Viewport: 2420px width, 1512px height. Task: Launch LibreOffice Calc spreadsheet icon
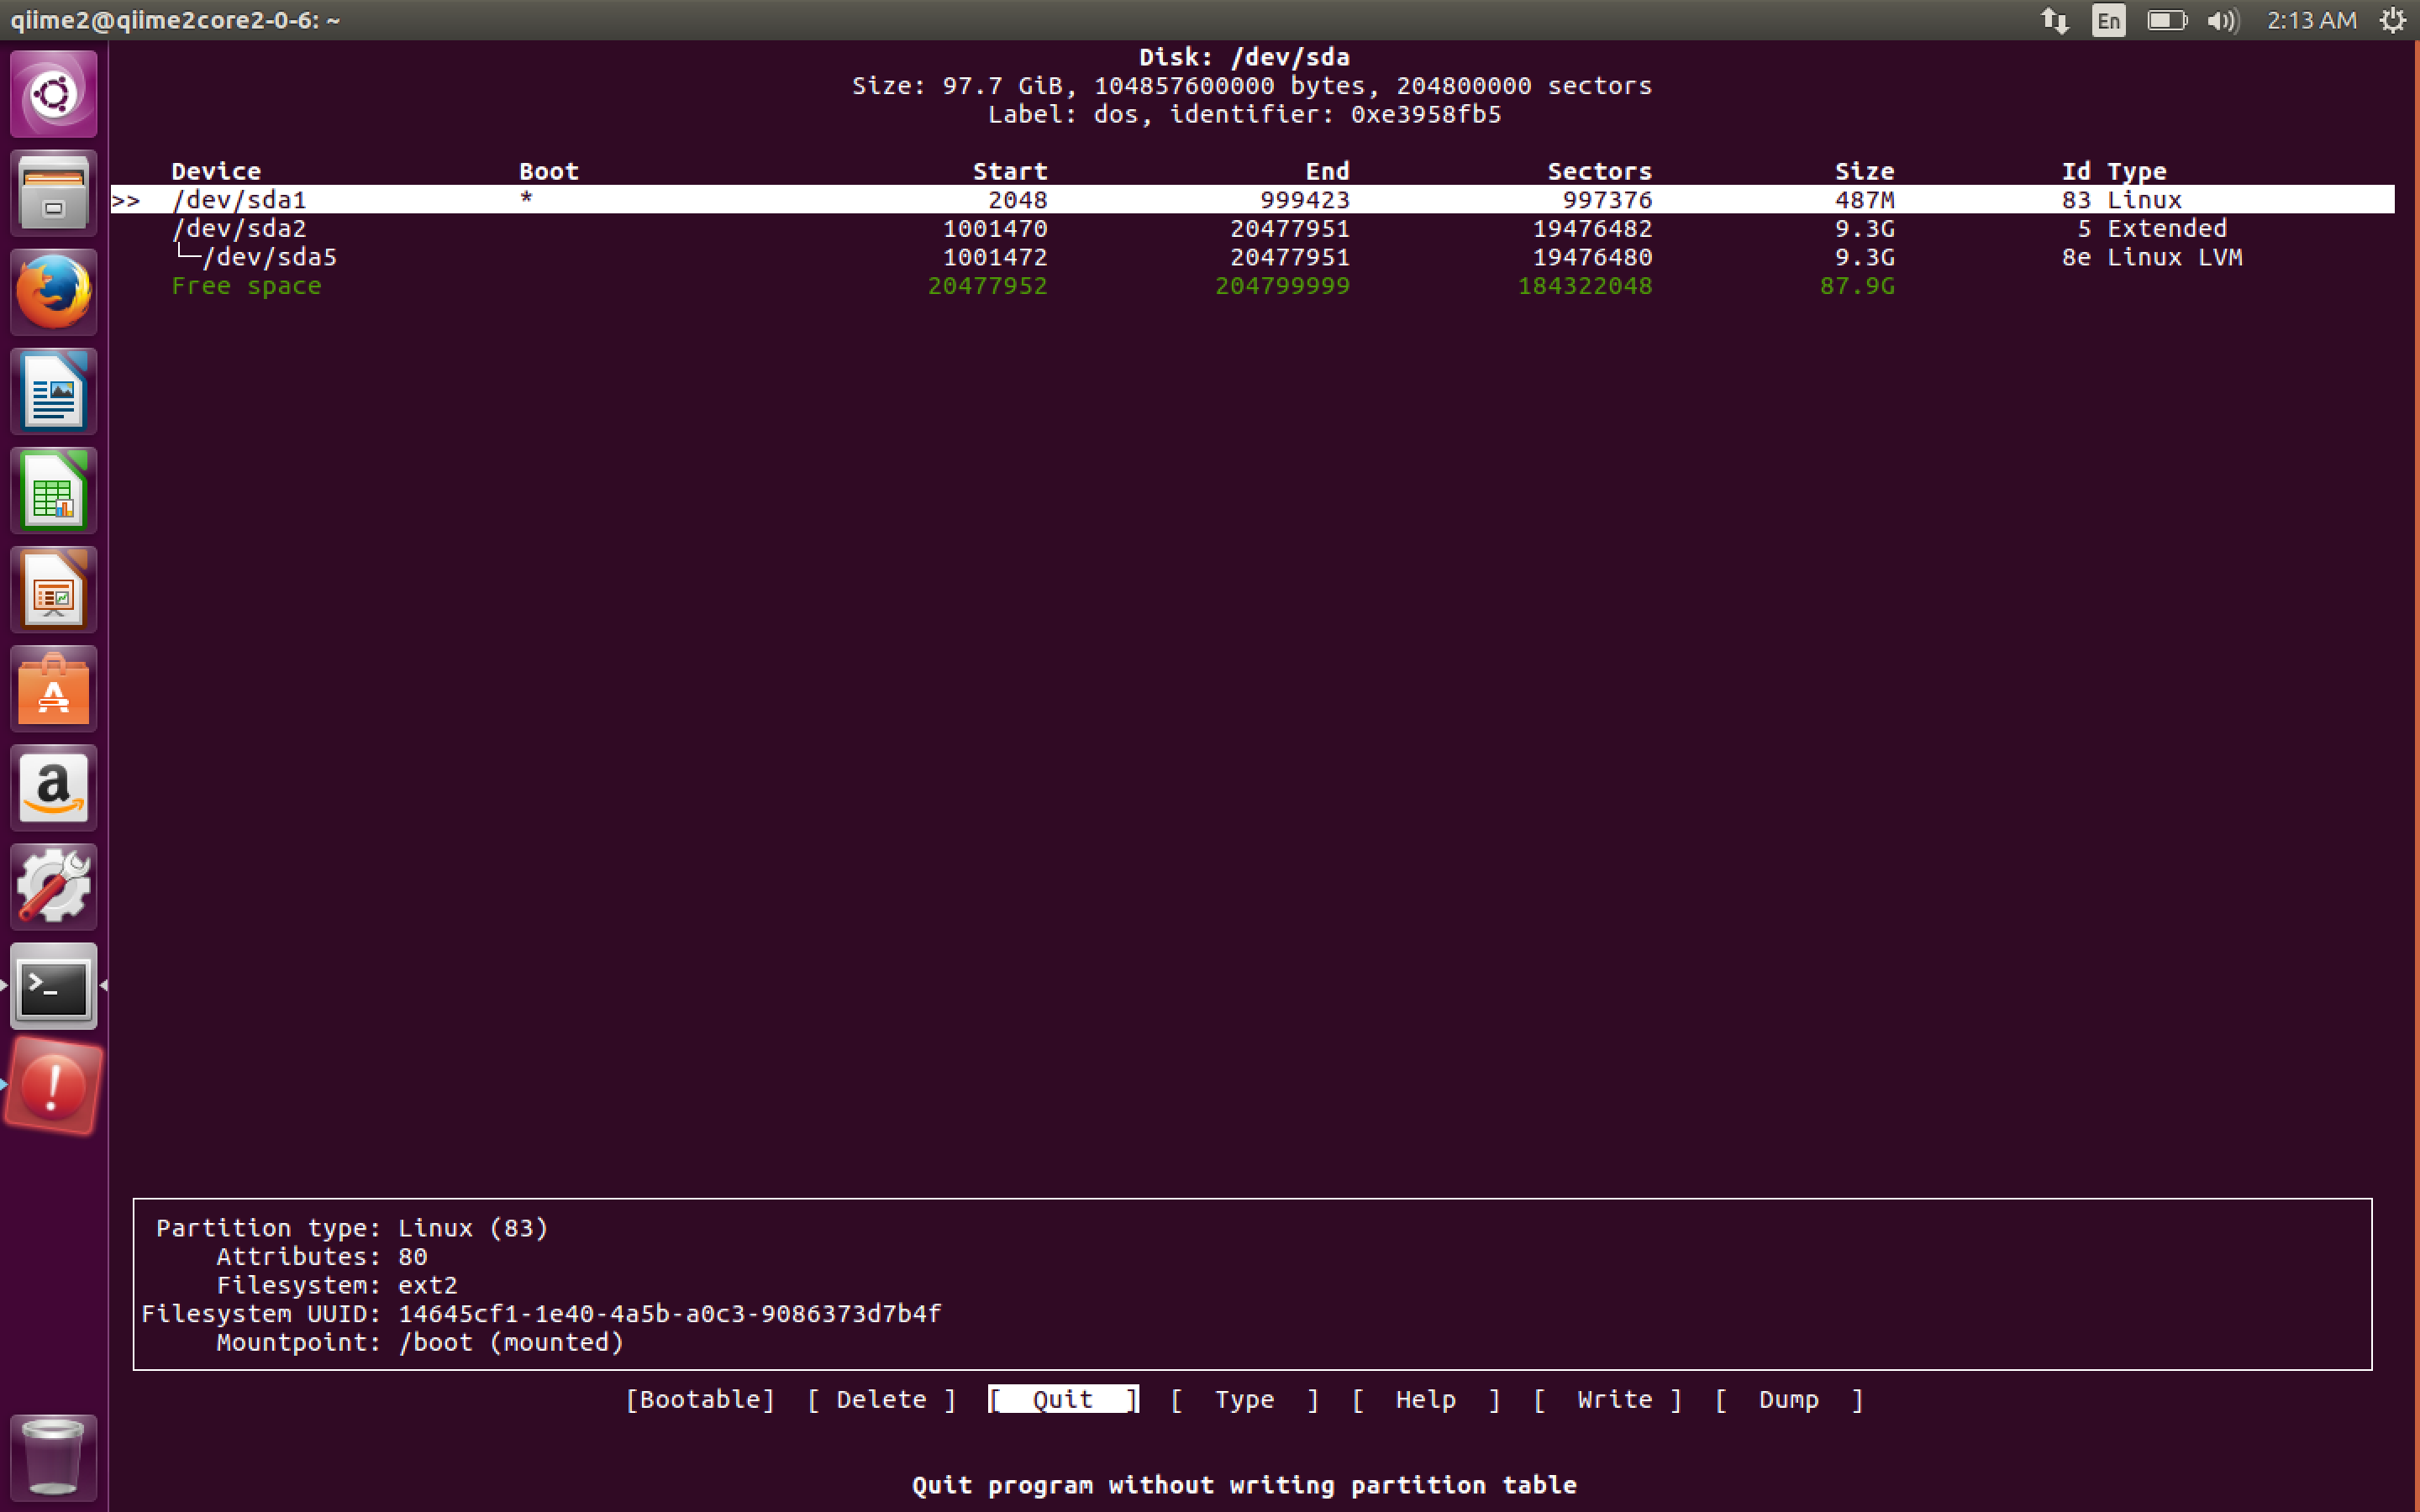(54, 490)
